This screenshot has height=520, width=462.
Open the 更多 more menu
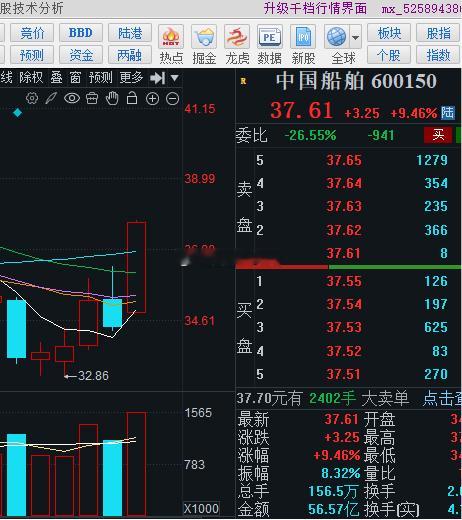pos(131,78)
